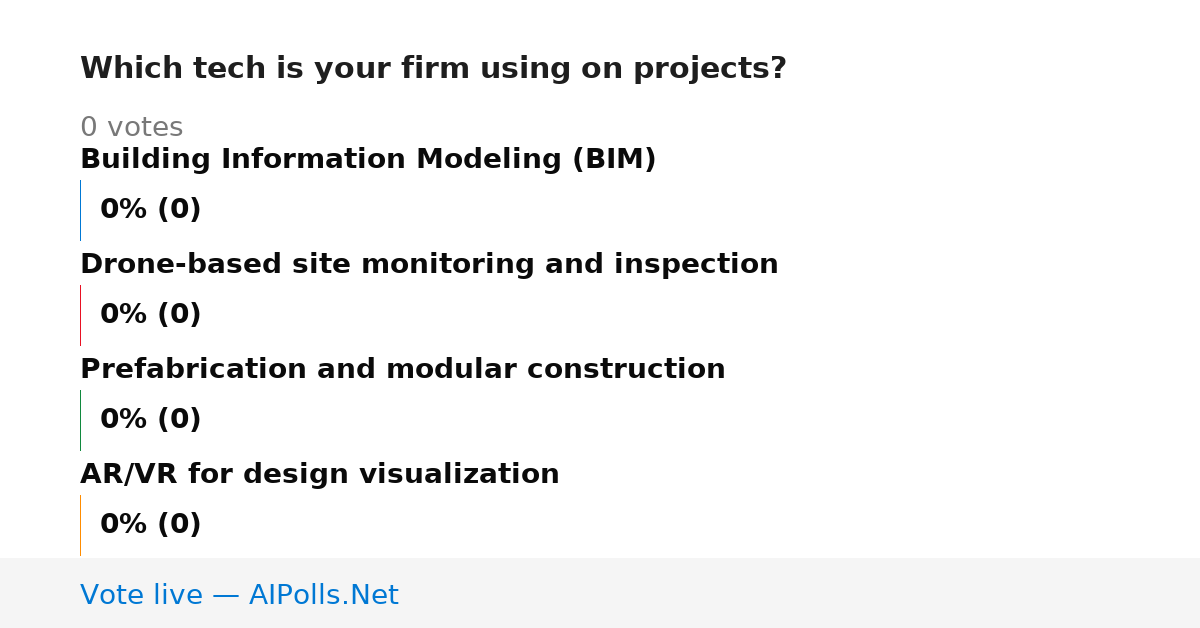1200x628 pixels.
Task: Click BIM's 0% (0) percentage label
Action: 150,210
